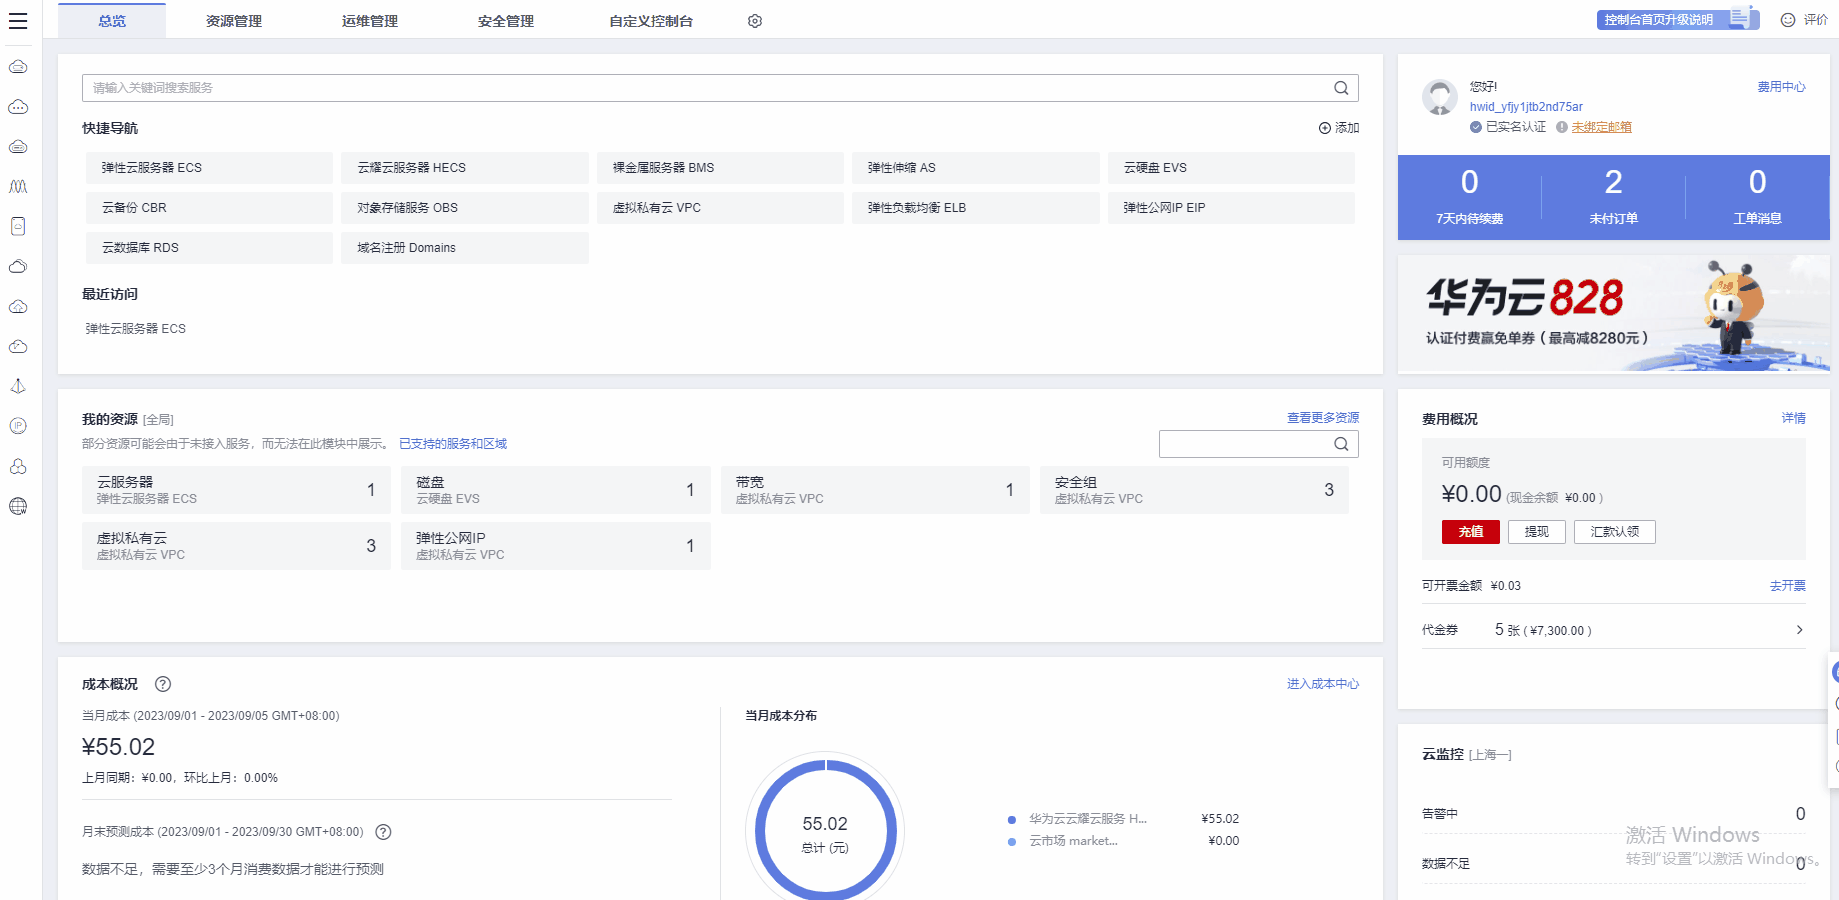Open Elastic Volume Service EVS sidebar icon
Viewport: 1839px width, 900px height.
click(x=18, y=227)
